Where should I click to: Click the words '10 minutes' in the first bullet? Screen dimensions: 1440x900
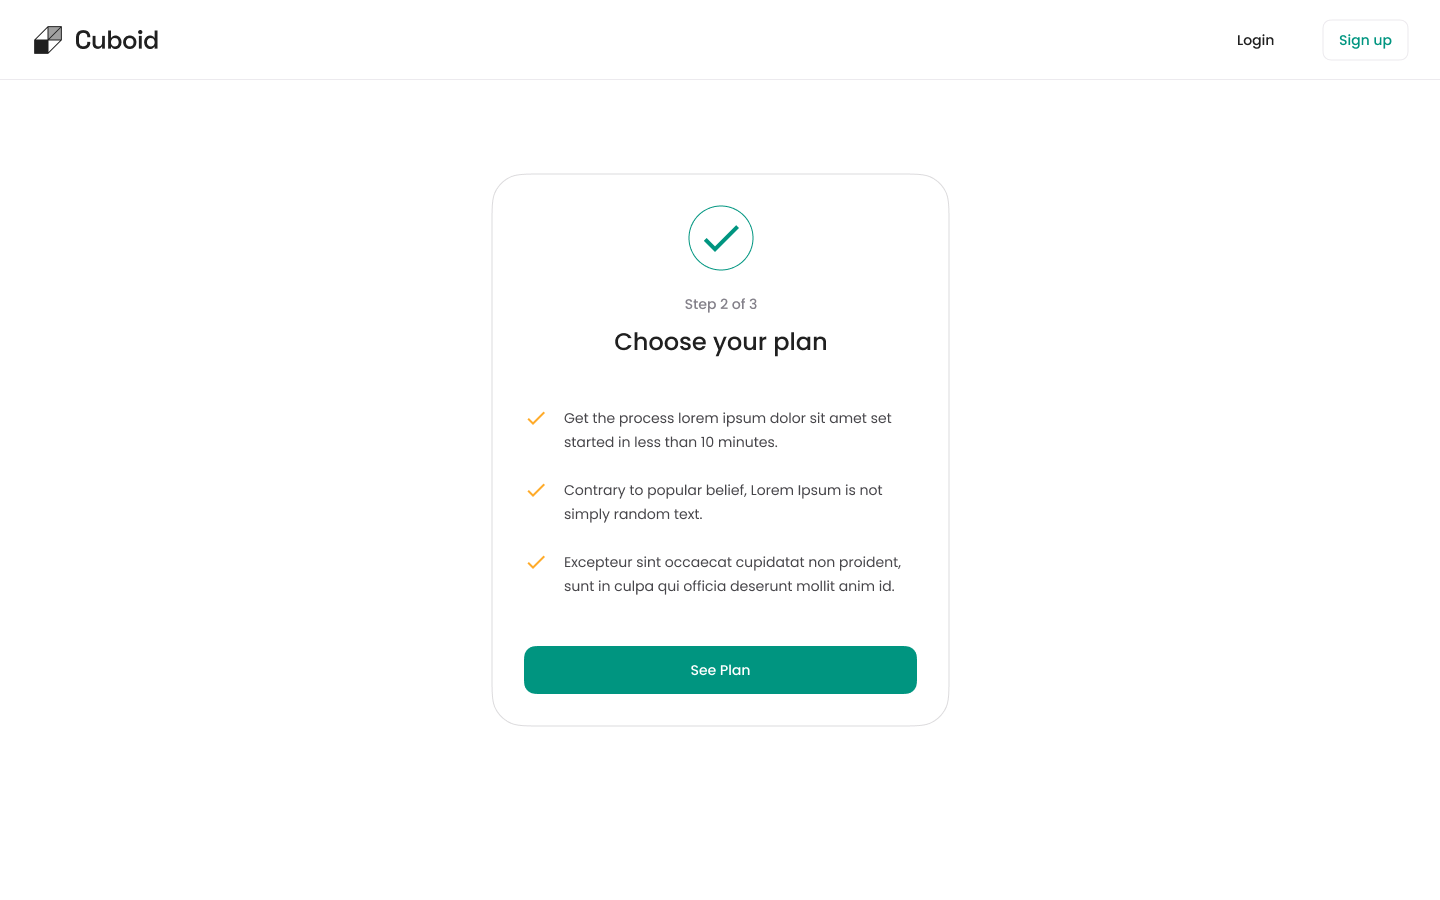737,442
